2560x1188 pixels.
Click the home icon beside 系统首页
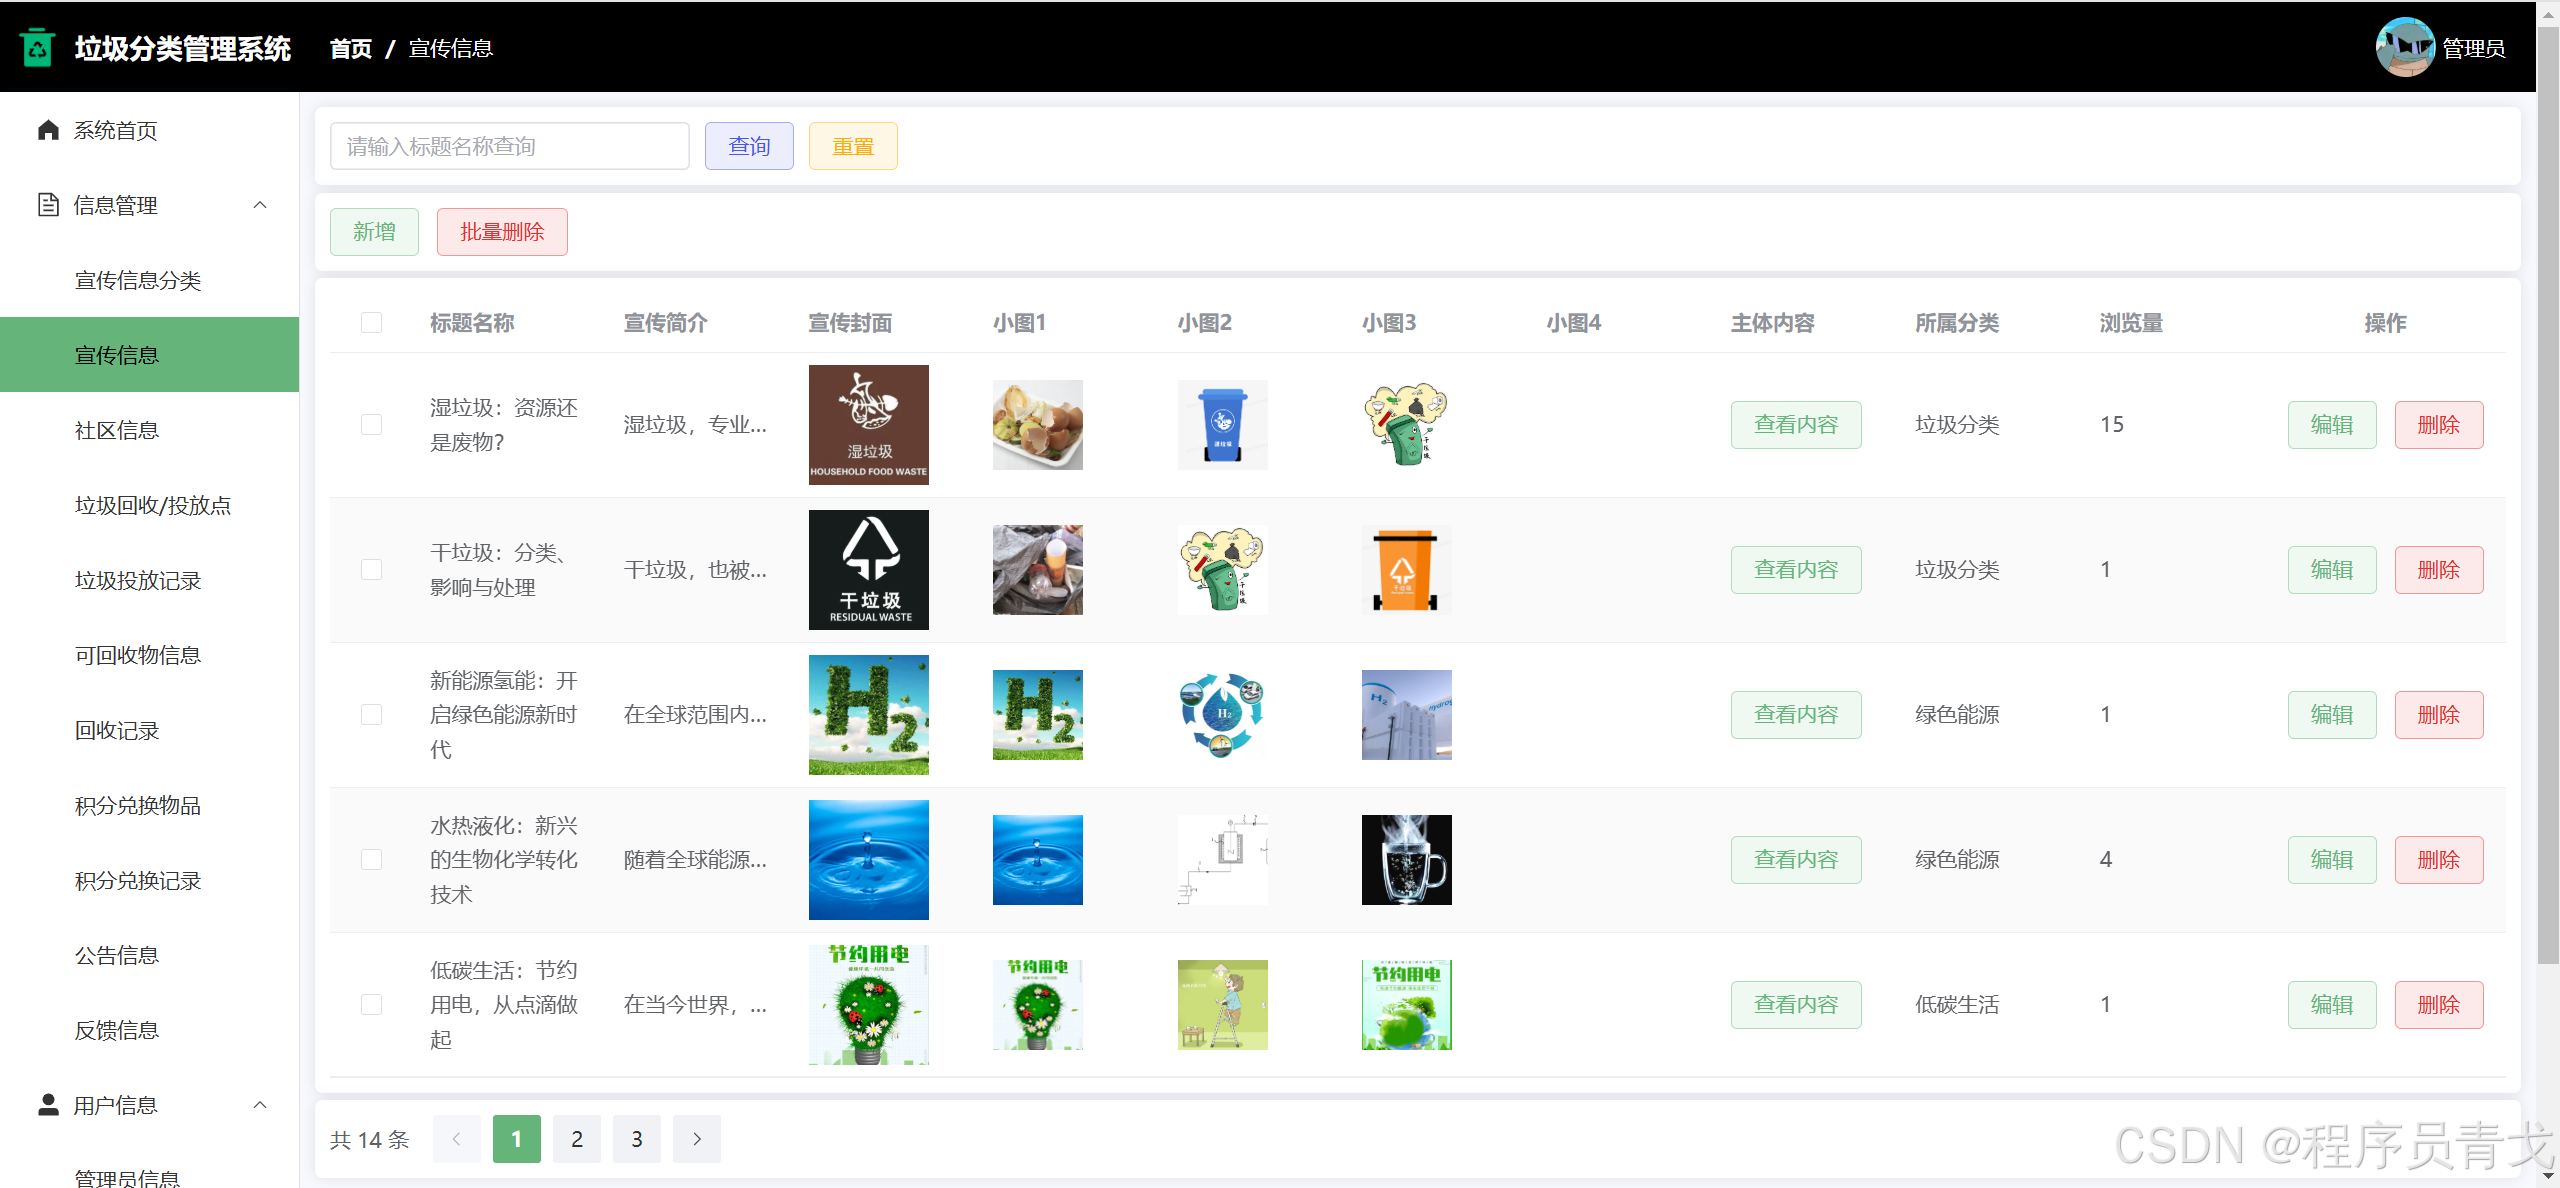(x=48, y=130)
